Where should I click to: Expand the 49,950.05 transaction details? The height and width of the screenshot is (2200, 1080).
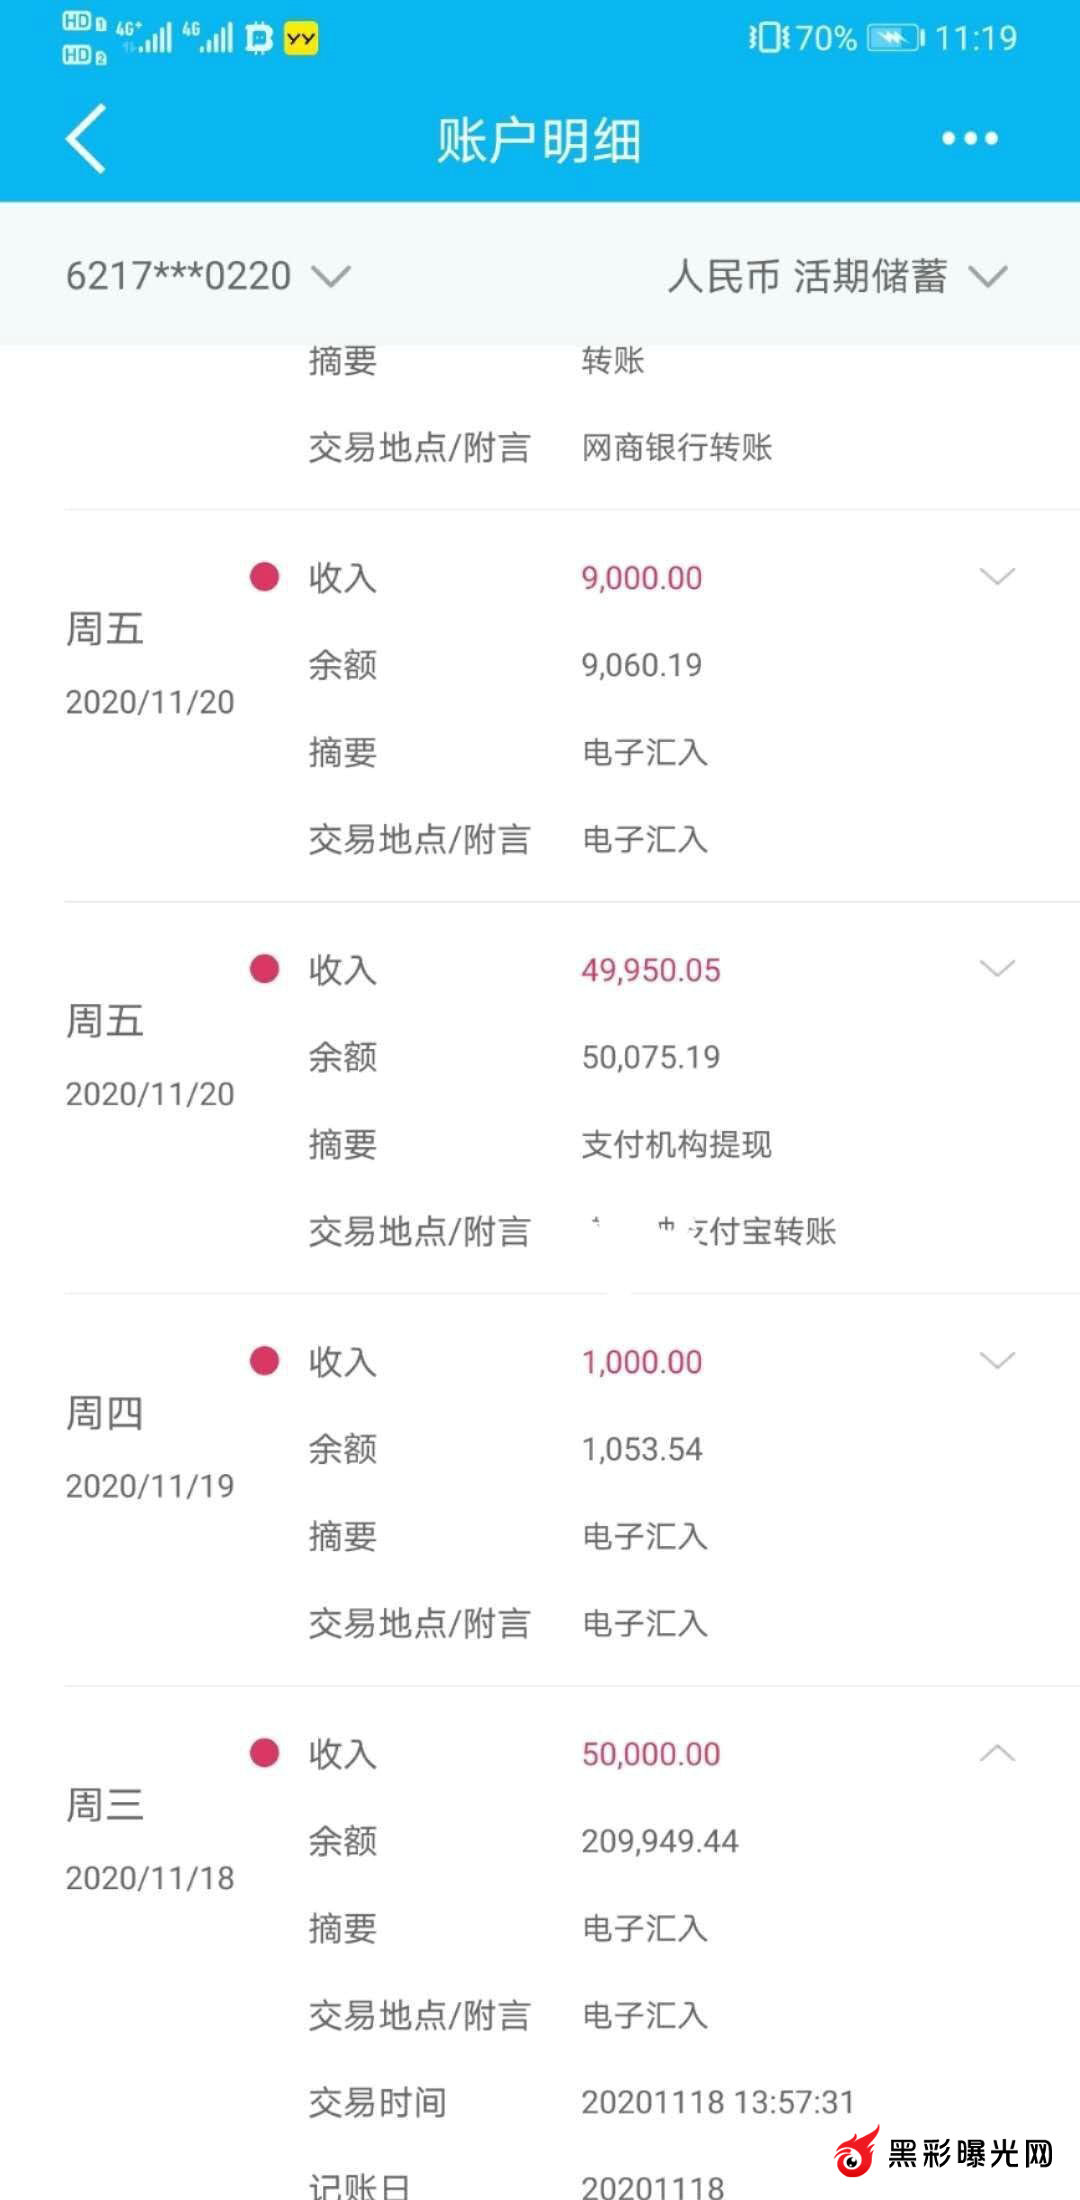click(996, 969)
